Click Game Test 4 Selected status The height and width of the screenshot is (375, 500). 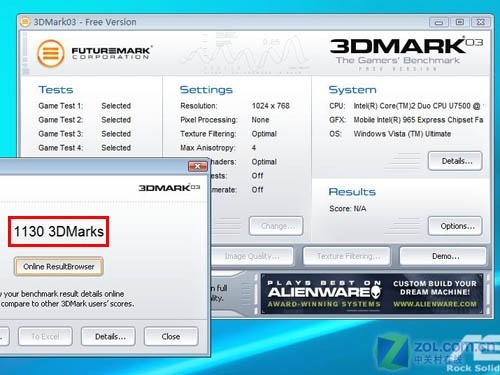point(116,148)
